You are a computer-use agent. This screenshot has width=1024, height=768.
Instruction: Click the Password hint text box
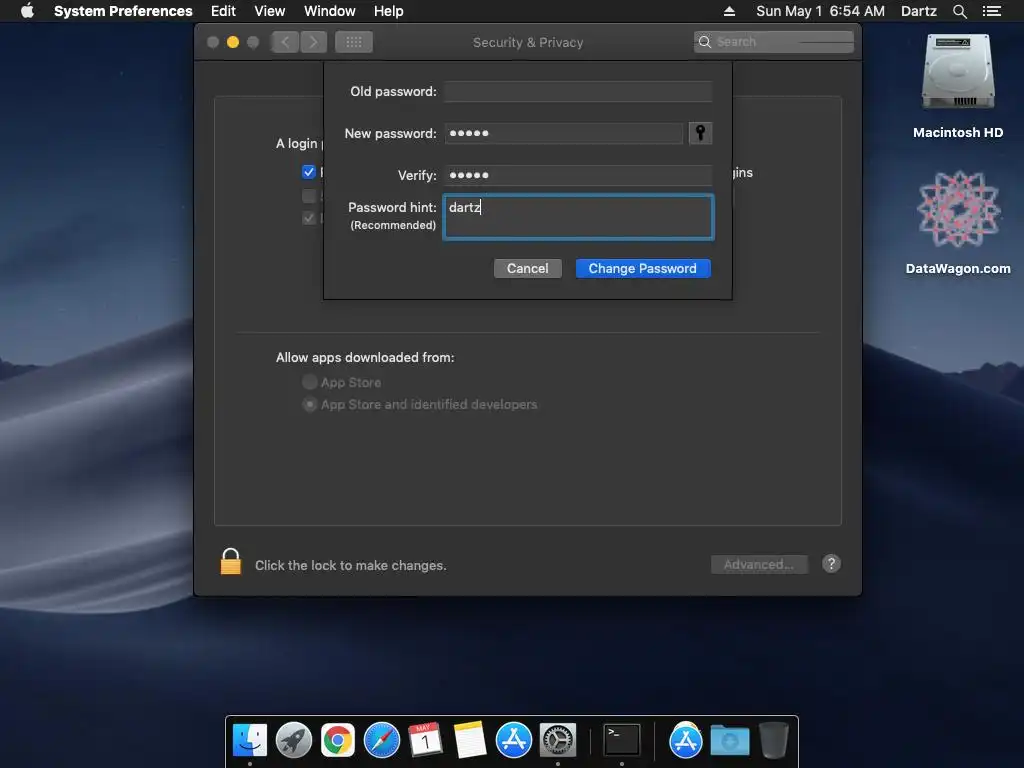[579, 217]
